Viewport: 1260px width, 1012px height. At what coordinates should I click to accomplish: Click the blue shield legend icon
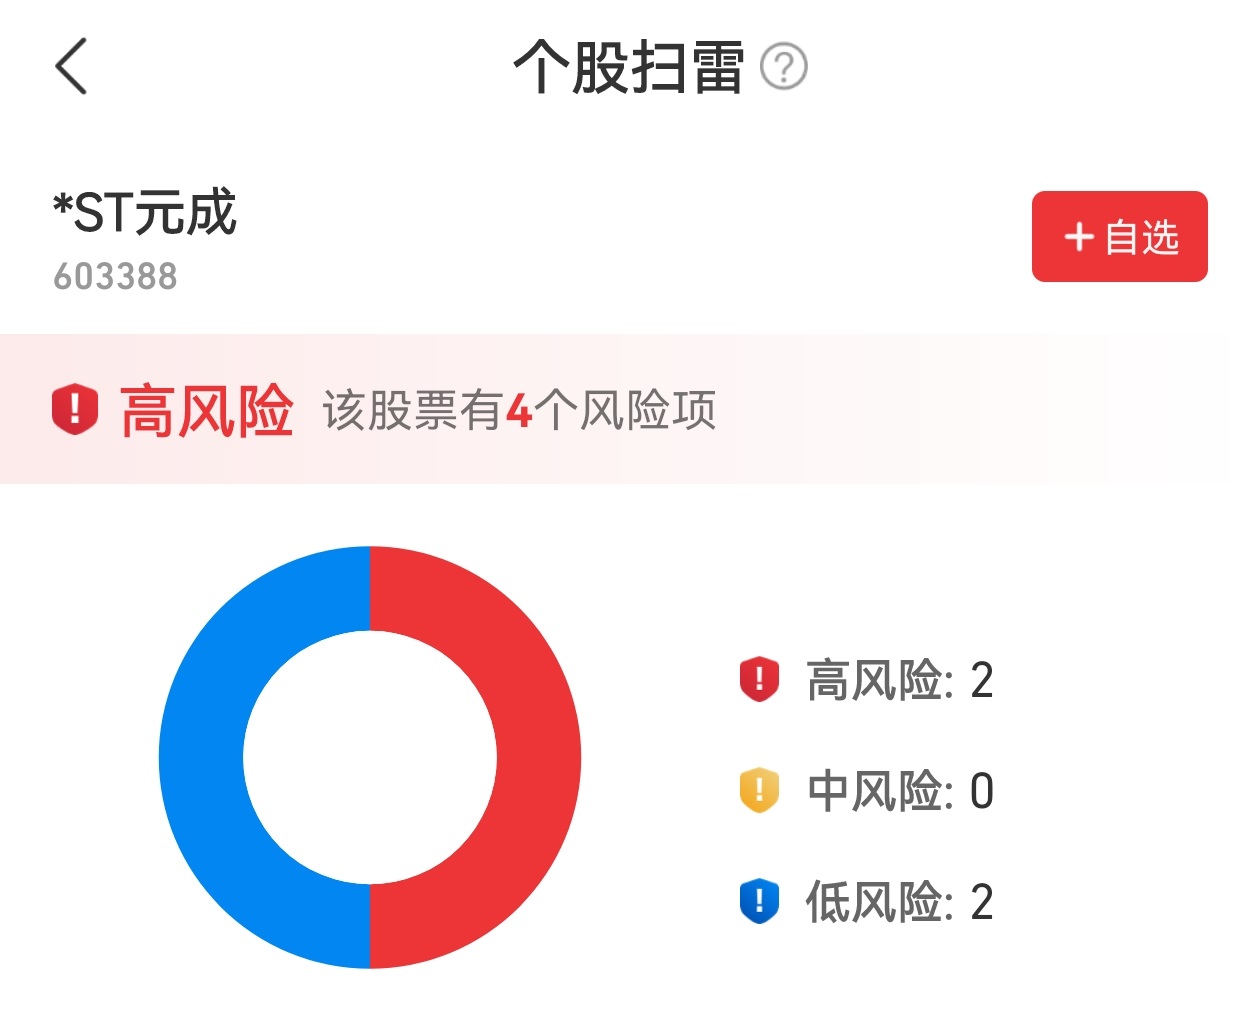click(x=759, y=901)
